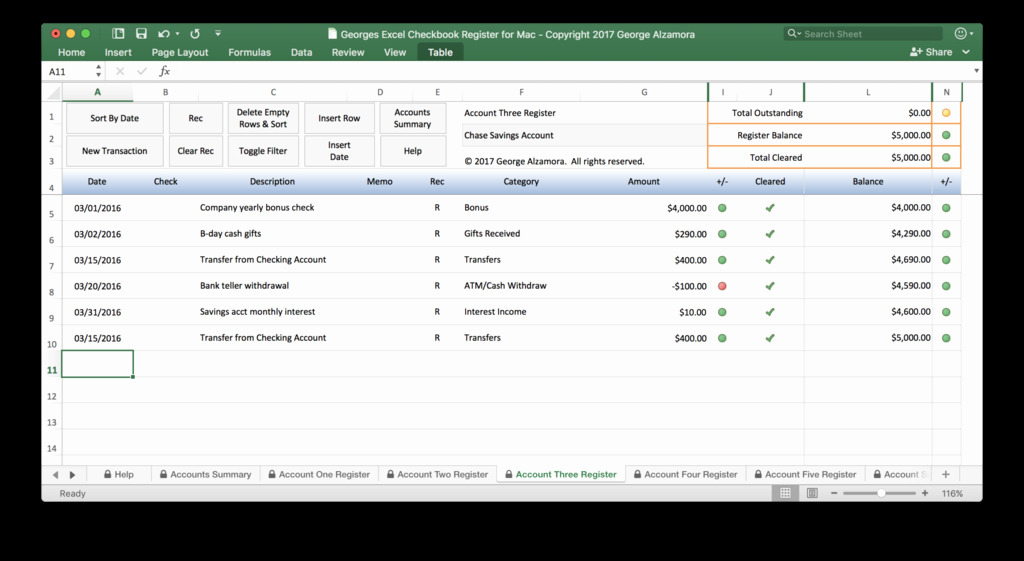Click Cleared checkmark for Bank teller withdrawal
The image size is (1024, 561).
tap(770, 286)
